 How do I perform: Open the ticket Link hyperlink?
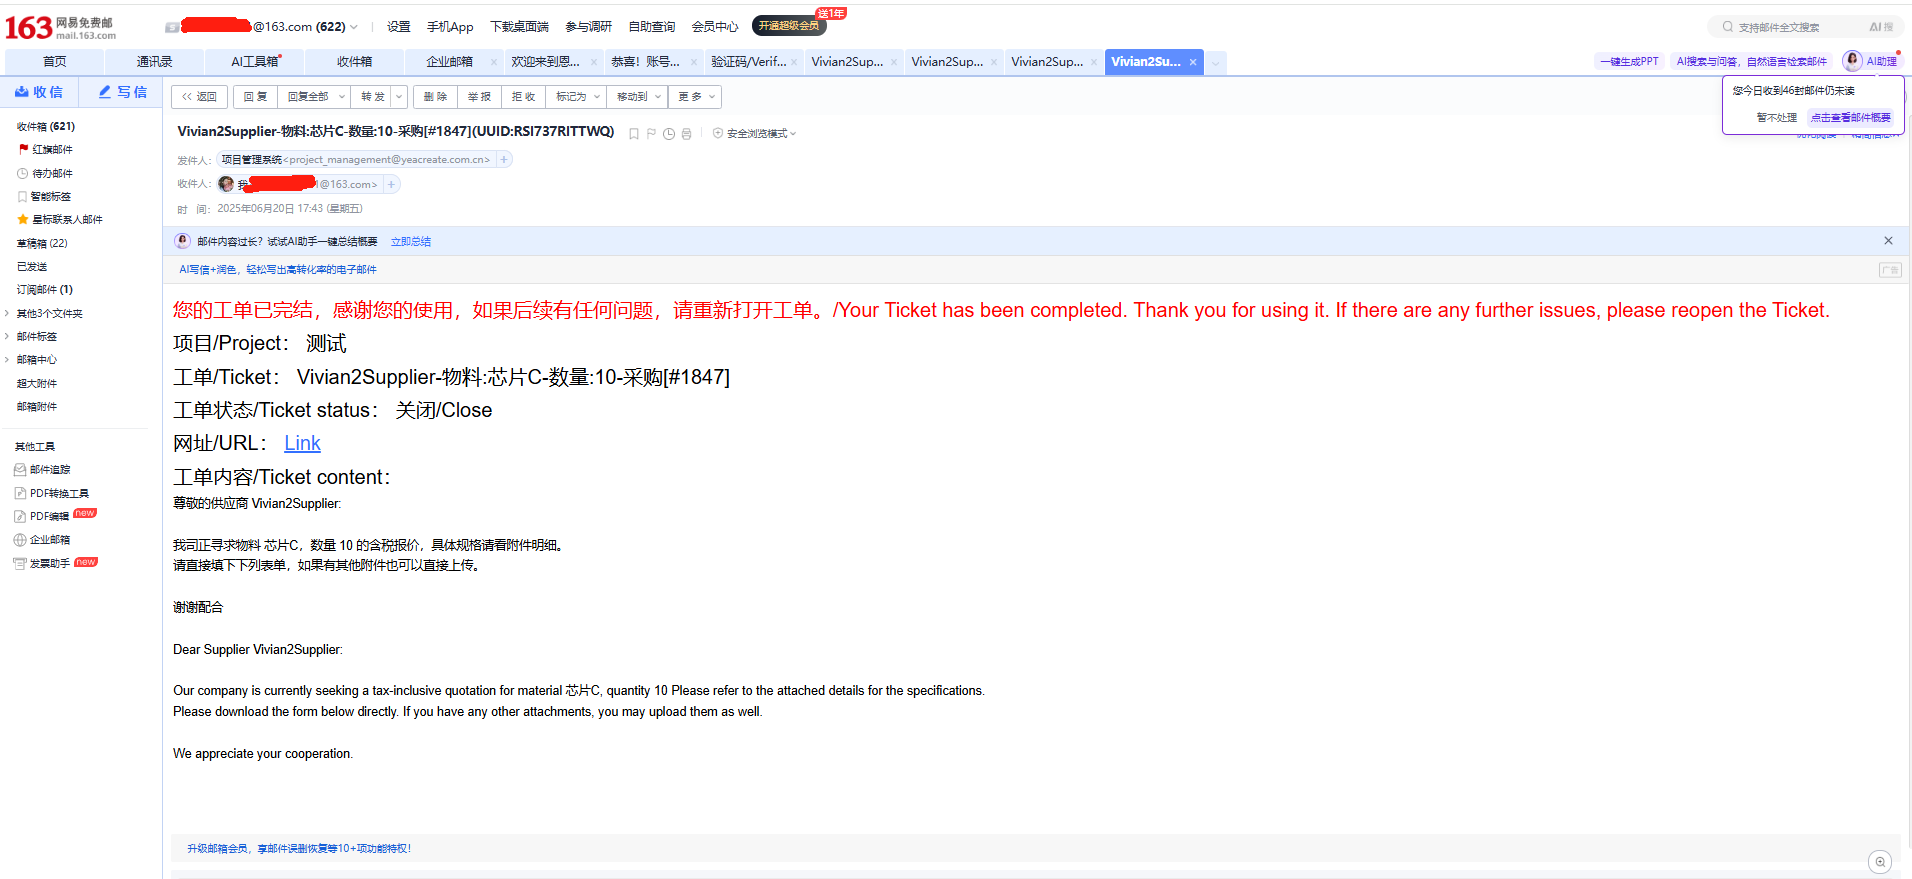pyautogui.click(x=302, y=443)
